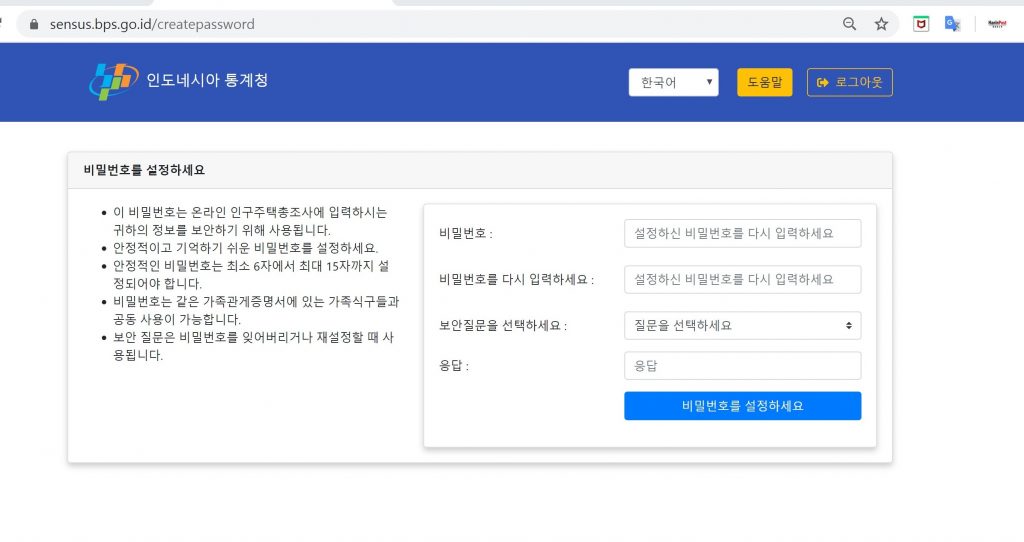Click the 도움말 help button
The image size is (1024, 542).
(x=764, y=82)
